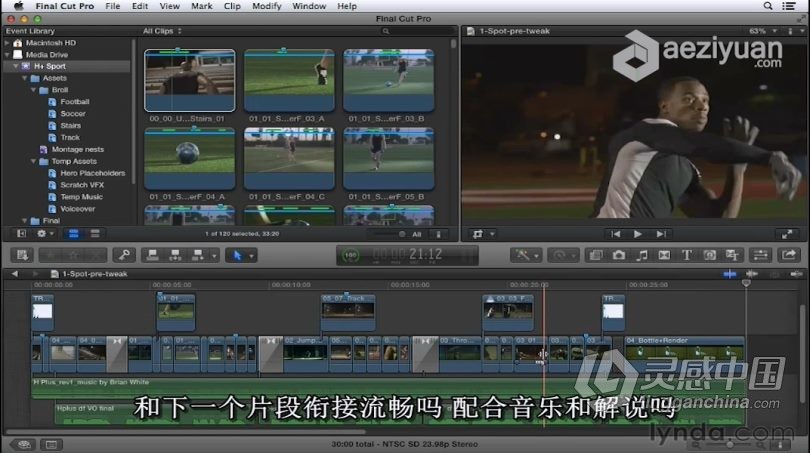This screenshot has width=810, height=453.
Task: Open the Keyword Editor key icon
Action: (124, 255)
